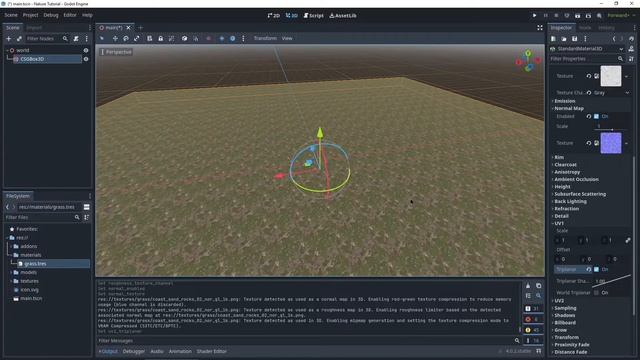Toggle preview environment in viewport toolbar
Image resolution: width=640 pixels, height=360 pixels.
(x=232, y=38)
